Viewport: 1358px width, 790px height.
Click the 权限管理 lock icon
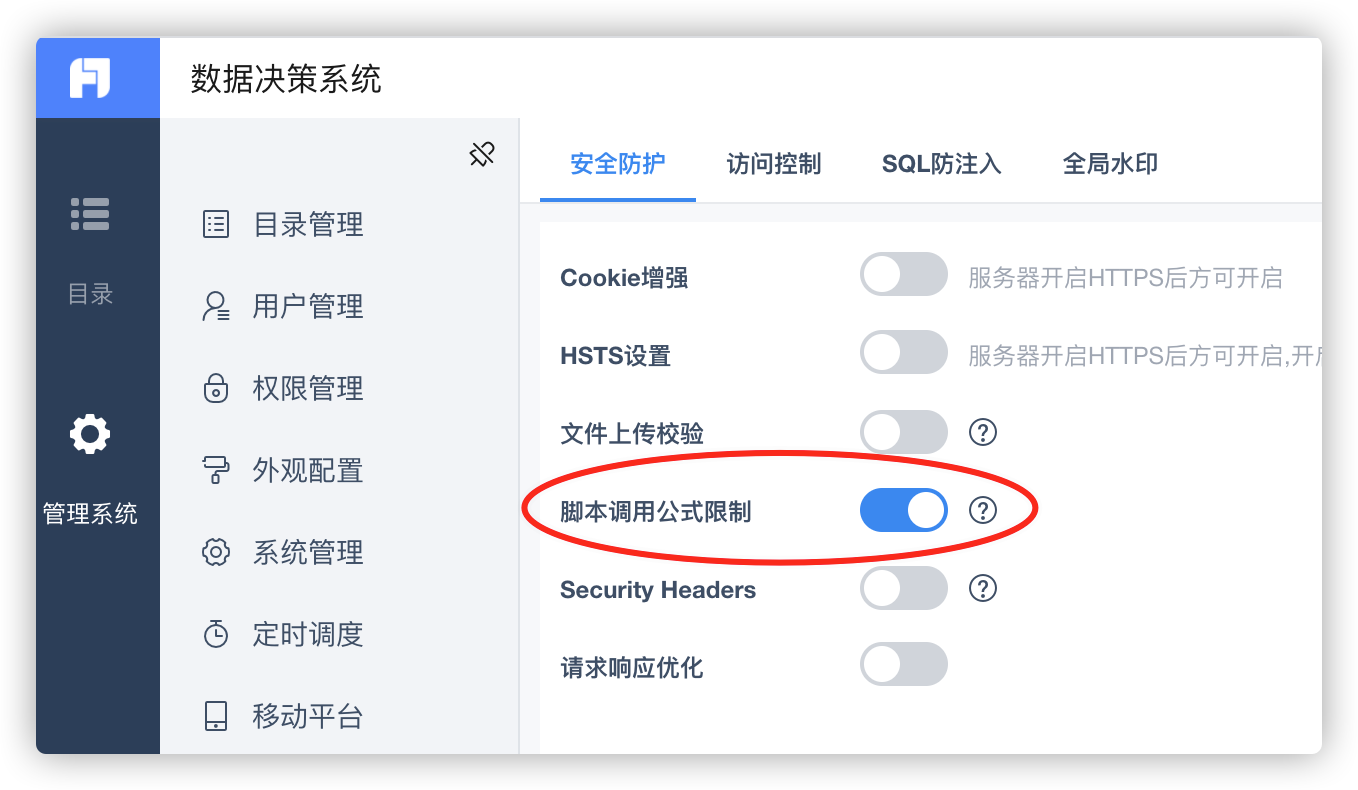coord(216,388)
